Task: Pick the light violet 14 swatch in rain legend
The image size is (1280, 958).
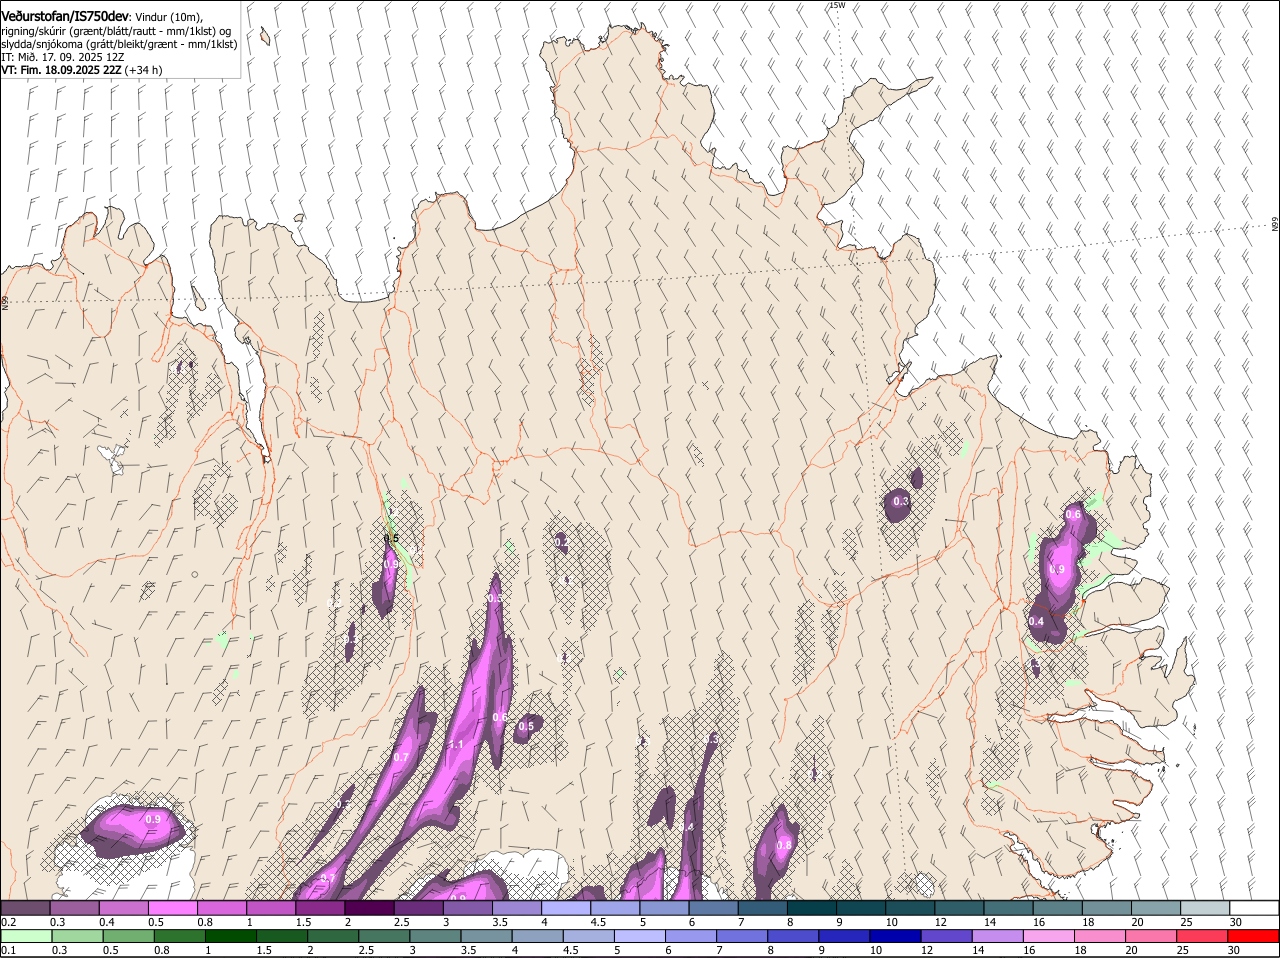Action: 997,936
